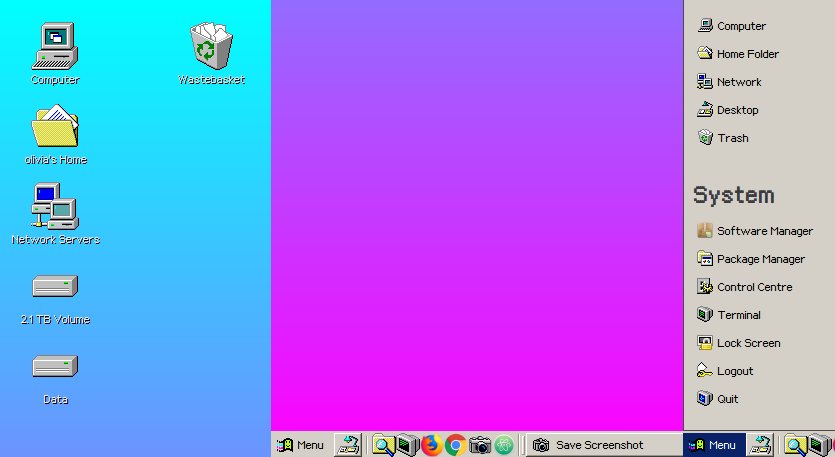This screenshot has width=835, height=457.
Task: Select Network in the menu panel
Action: [x=730, y=82]
